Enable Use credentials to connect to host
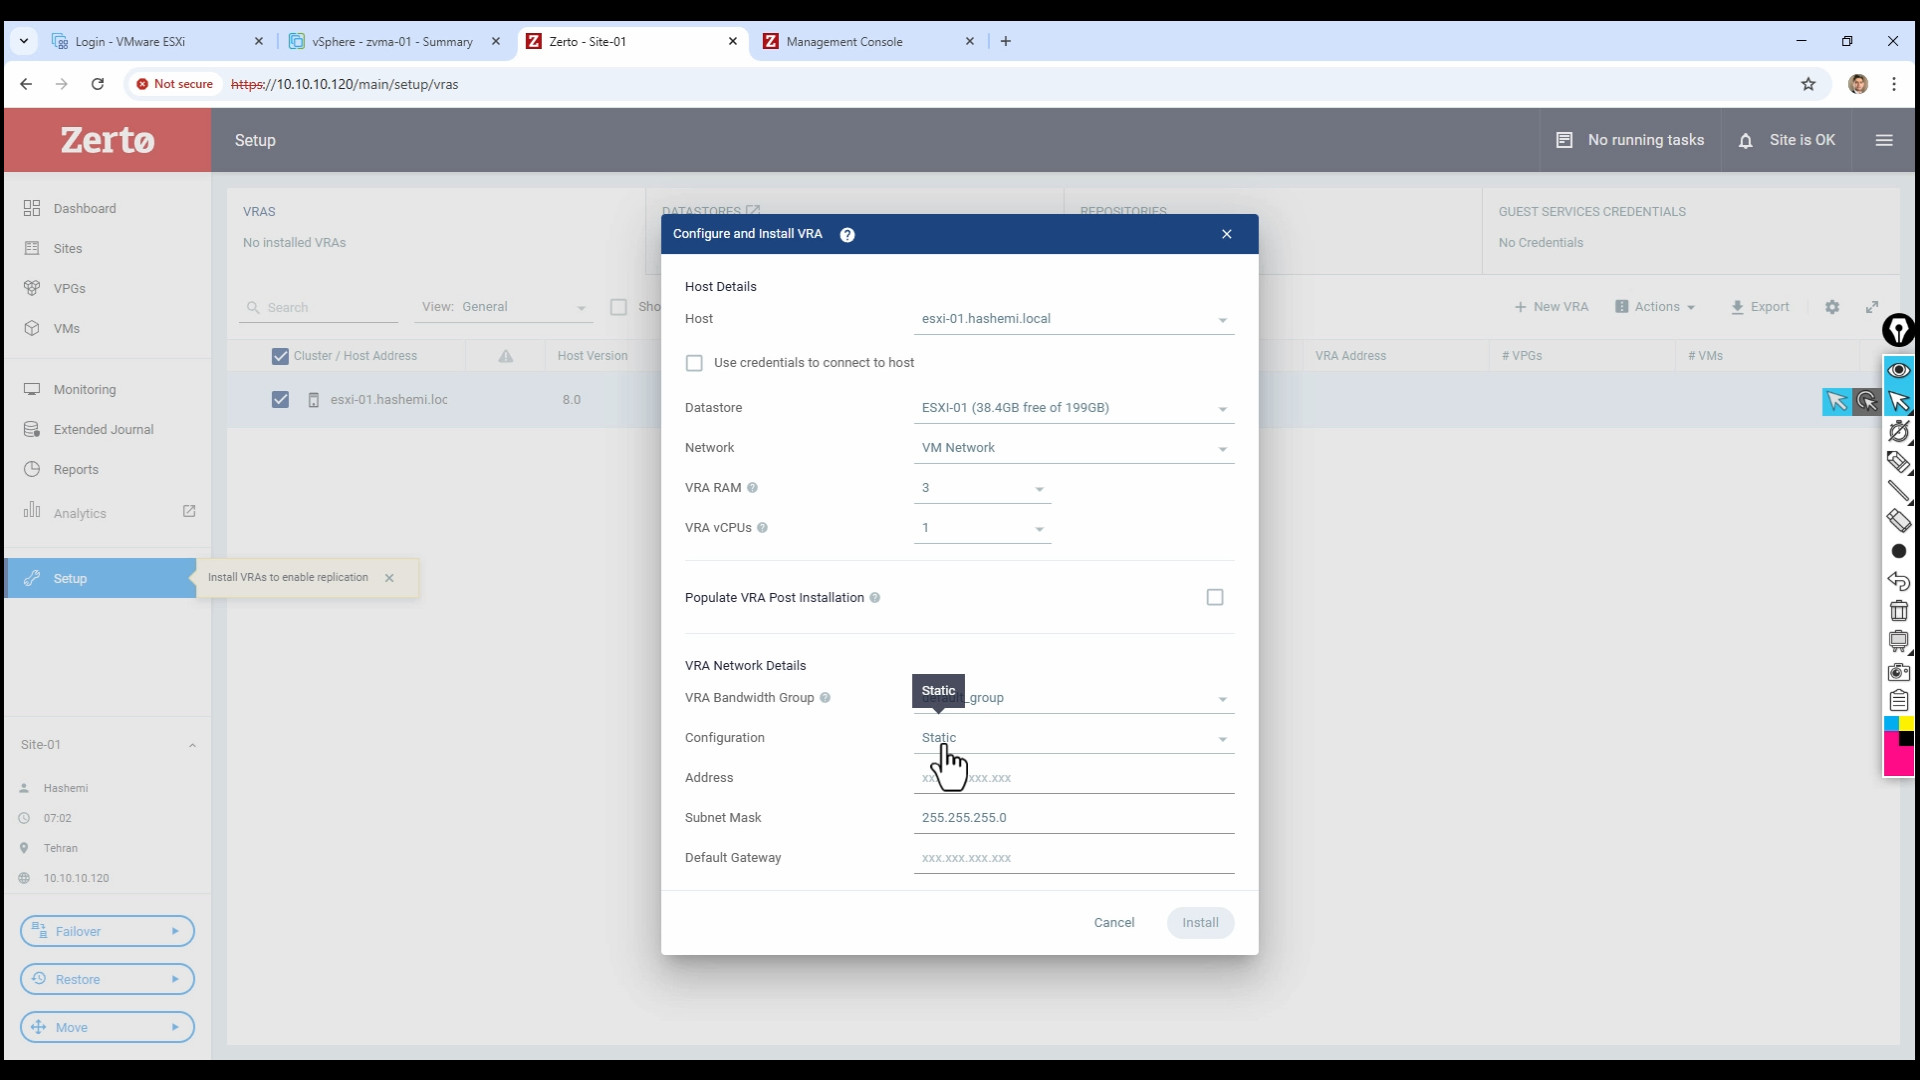Viewport: 1920px width, 1080px height. (694, 363)
